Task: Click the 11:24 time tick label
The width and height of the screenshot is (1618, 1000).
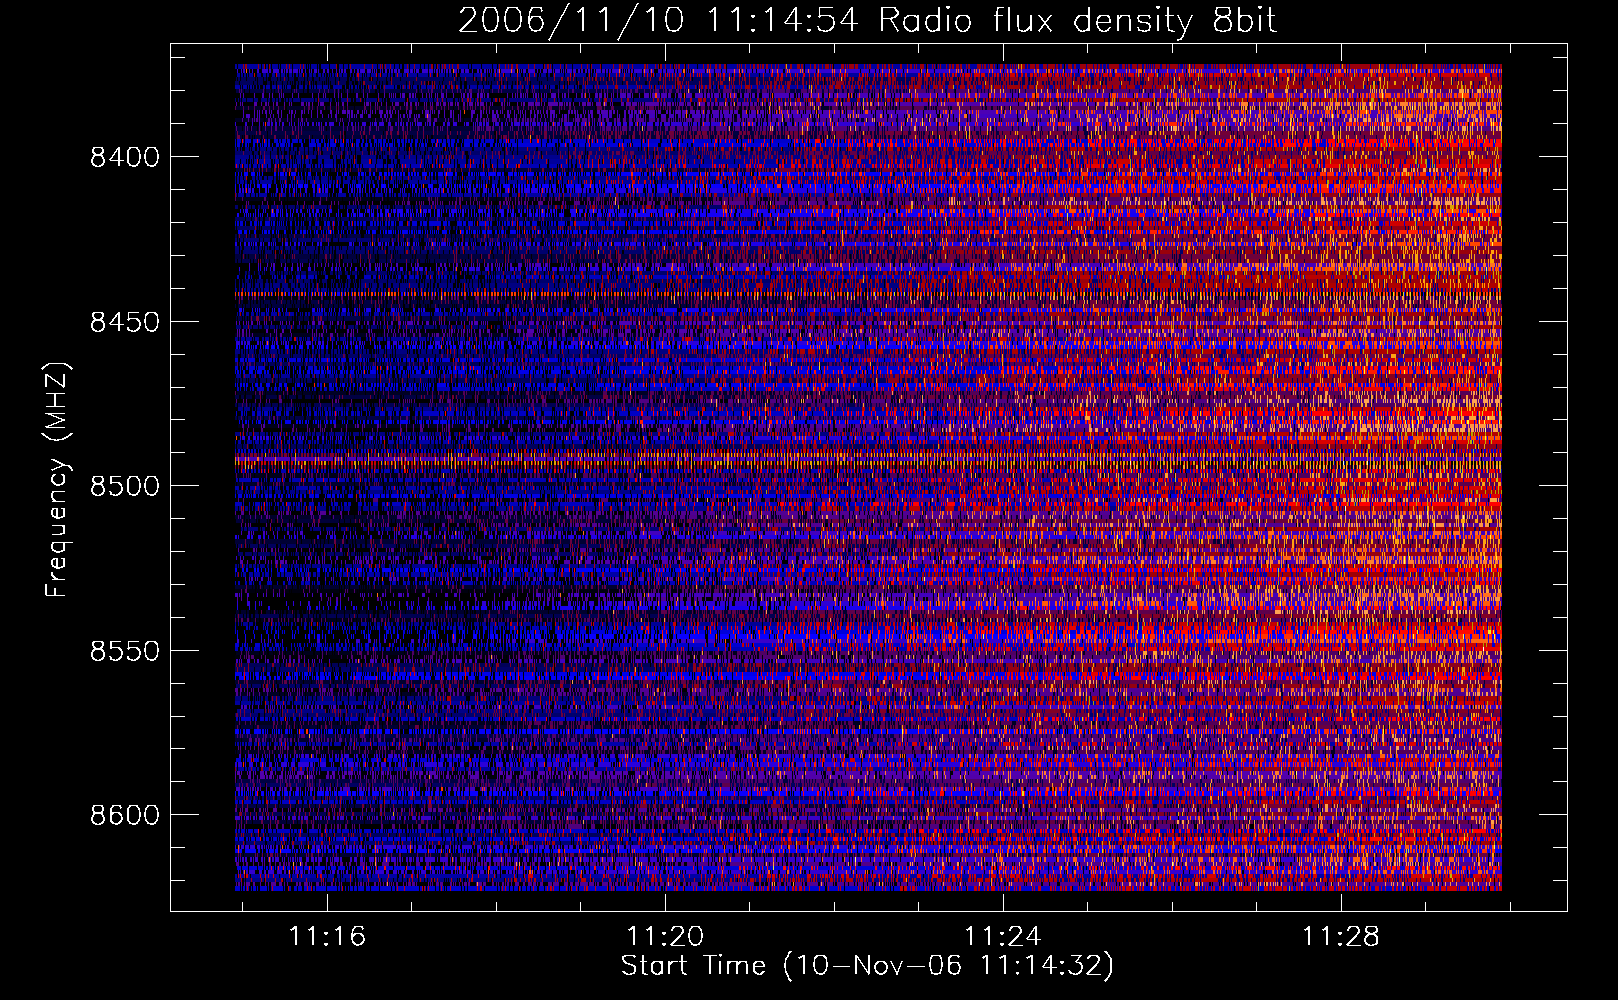Action: click(x=1002, y=937)
